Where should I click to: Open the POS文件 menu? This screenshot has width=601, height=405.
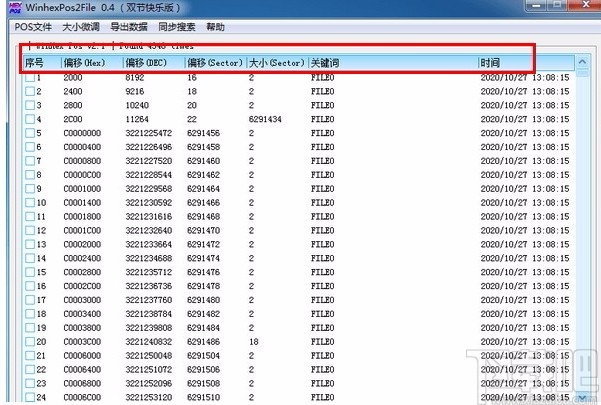[33, 27]
